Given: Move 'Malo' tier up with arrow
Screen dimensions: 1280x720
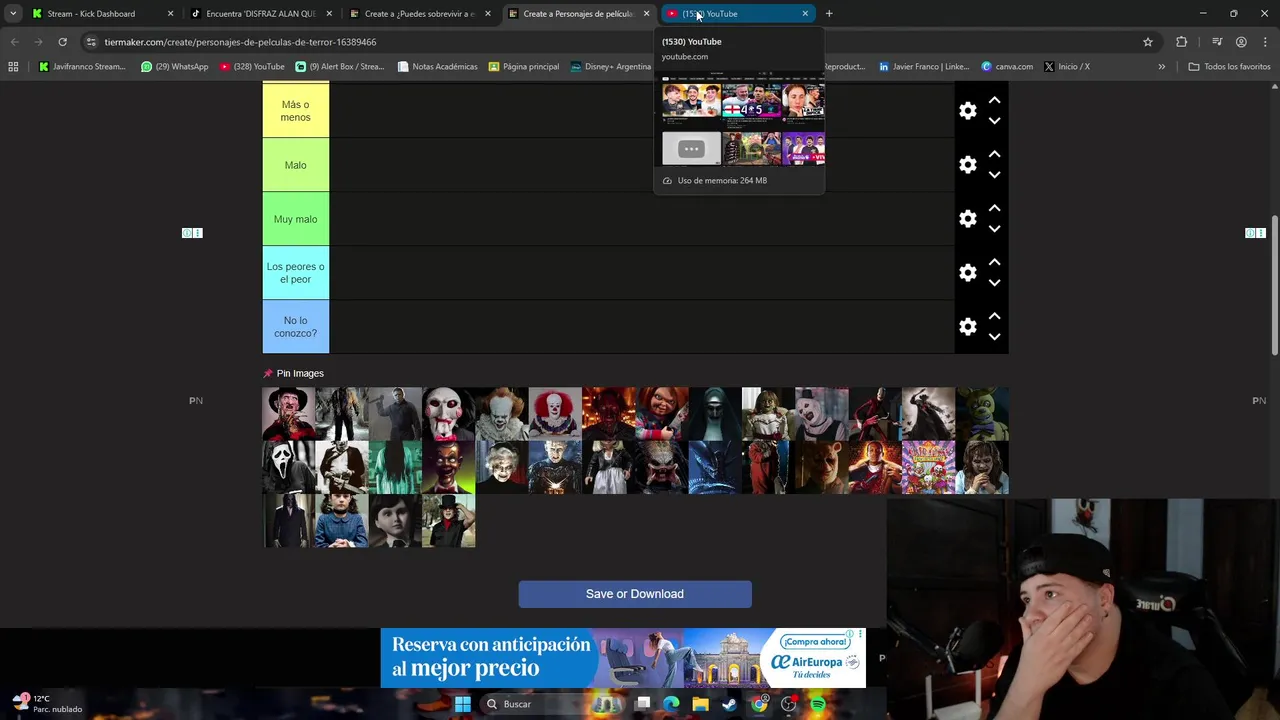Looking at the screenshot, I should coord(994,155).
